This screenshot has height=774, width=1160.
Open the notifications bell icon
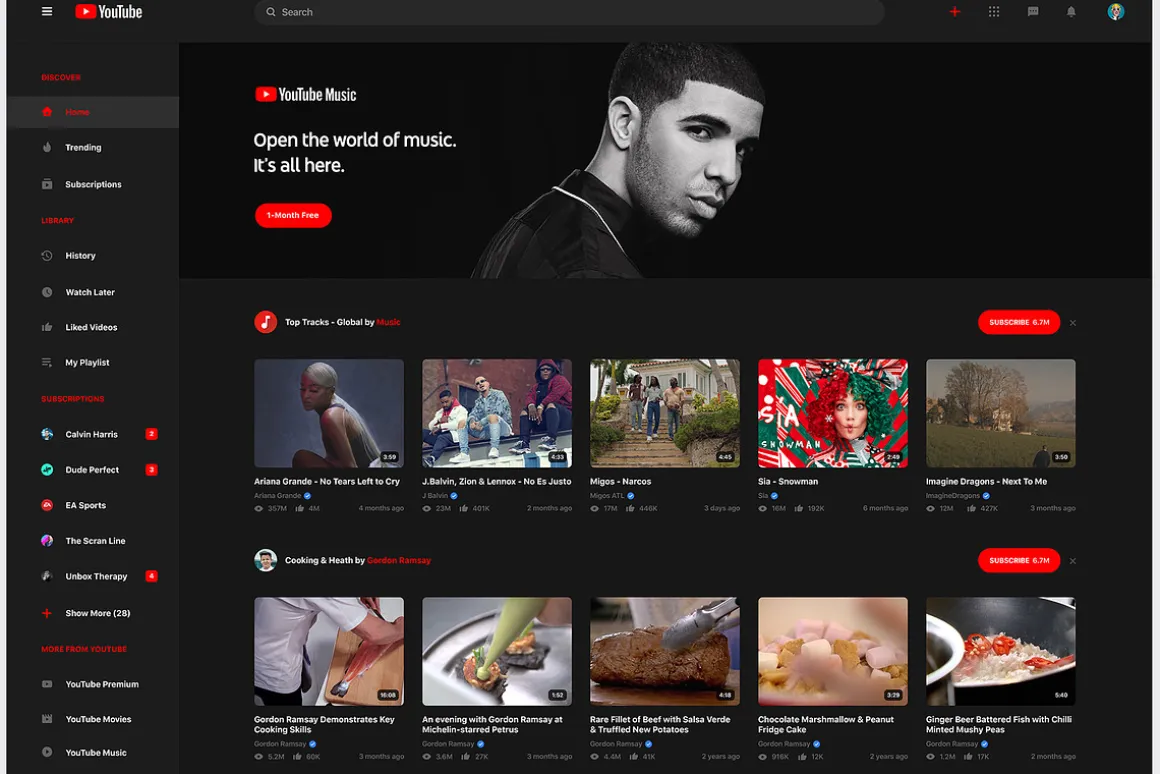pos(1070,12)
